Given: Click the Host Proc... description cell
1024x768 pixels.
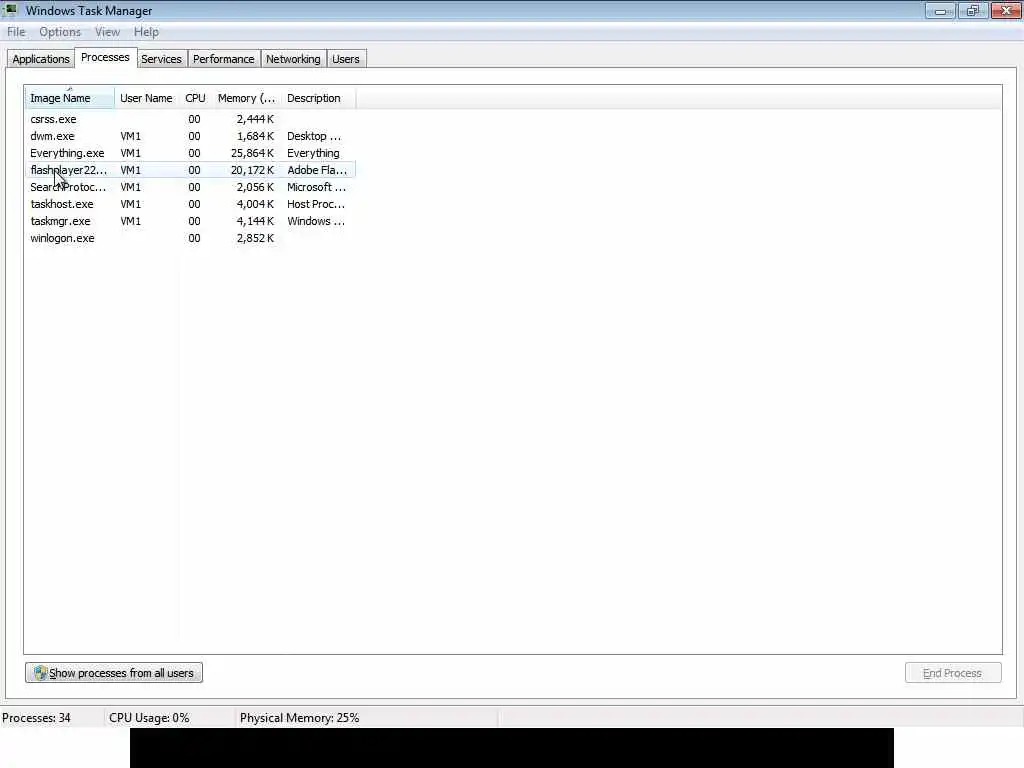Looking at the screenshot, I should point(316,204).
